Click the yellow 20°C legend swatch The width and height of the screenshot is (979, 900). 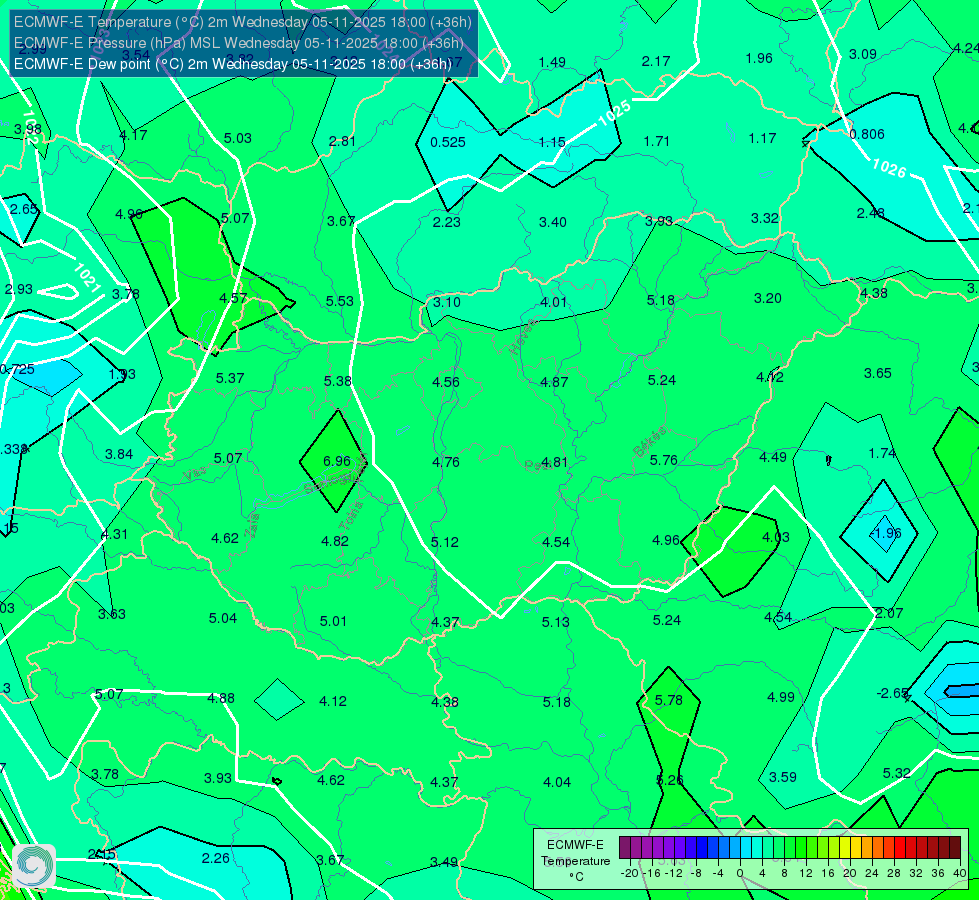(845, 848)
